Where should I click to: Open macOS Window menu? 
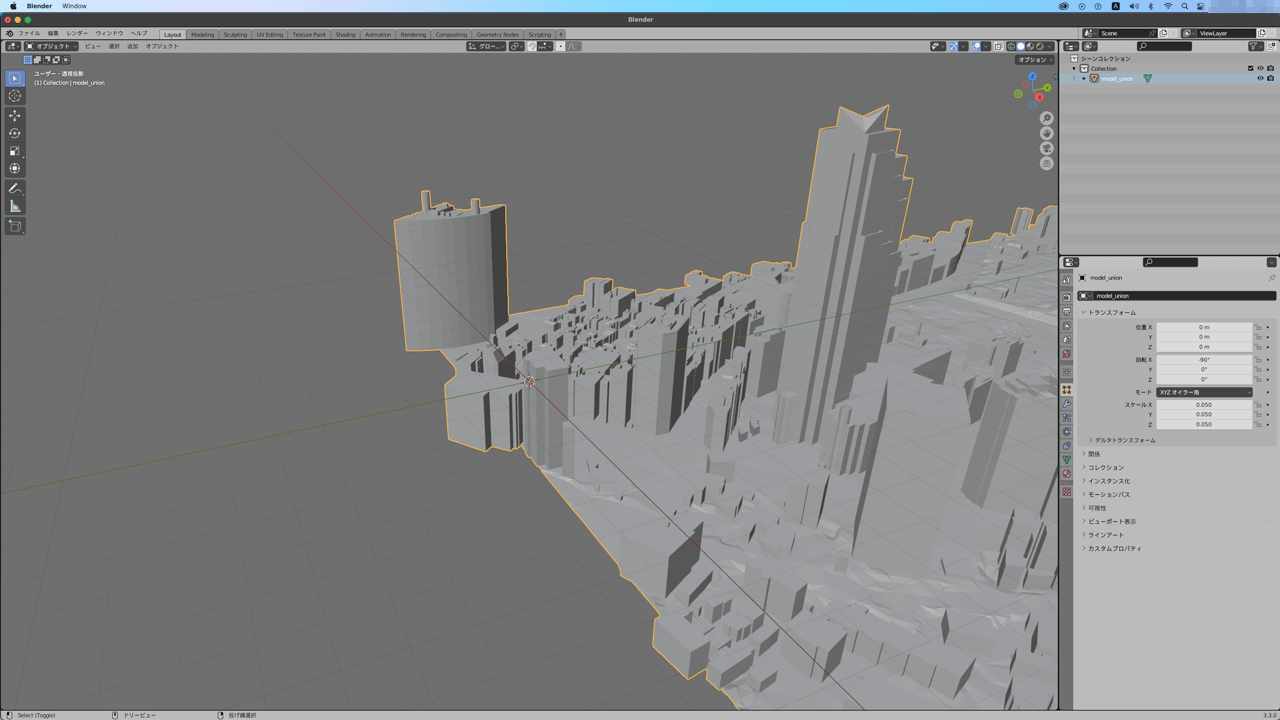74,6
